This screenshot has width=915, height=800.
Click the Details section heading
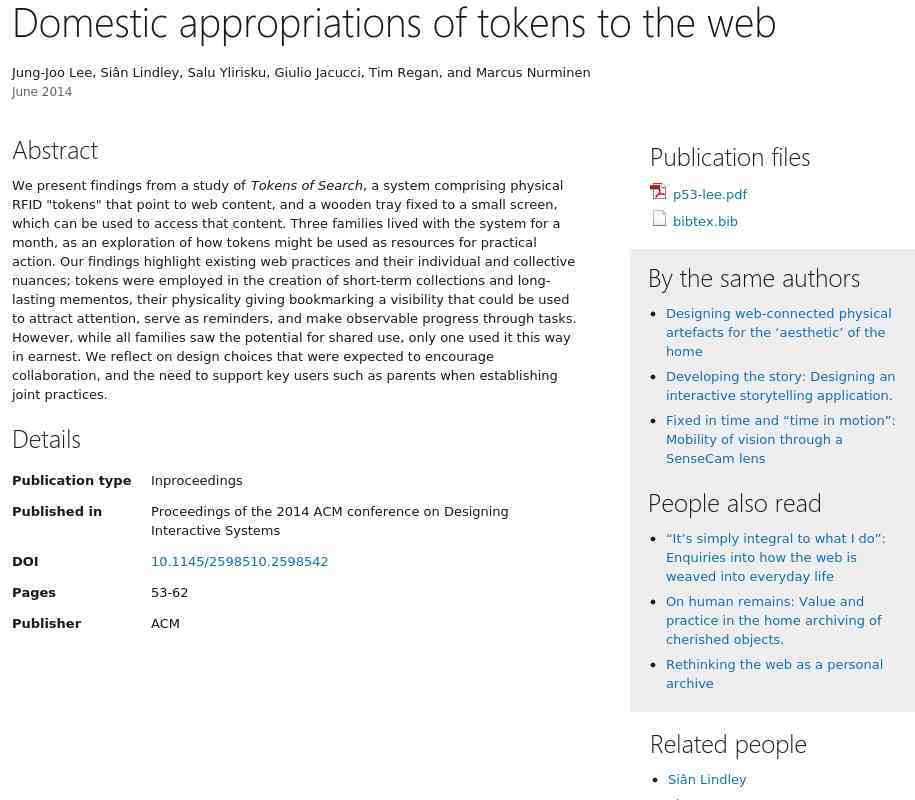(x=46, y=439)
